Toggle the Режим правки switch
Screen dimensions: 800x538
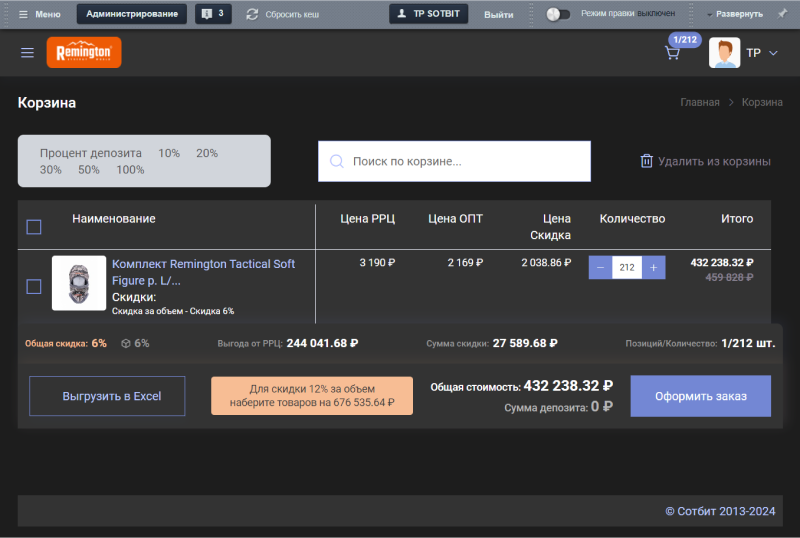click(558, 14)
